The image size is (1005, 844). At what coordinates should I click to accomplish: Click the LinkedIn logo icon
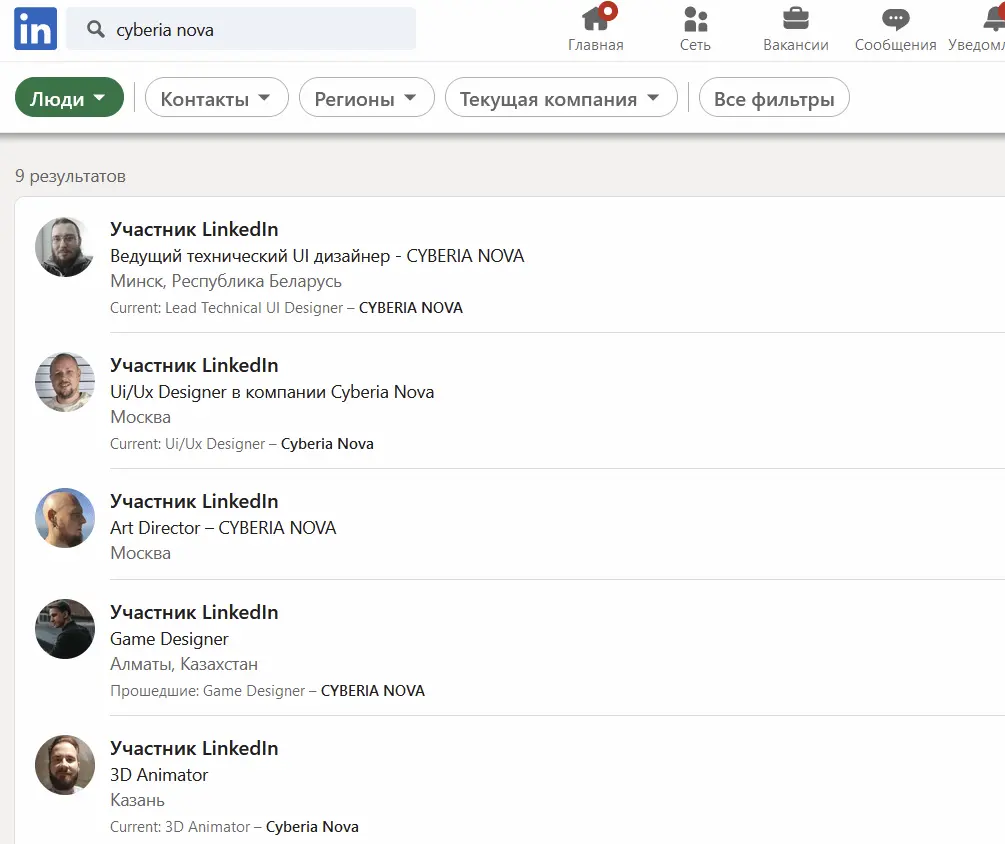click(35, 29)
